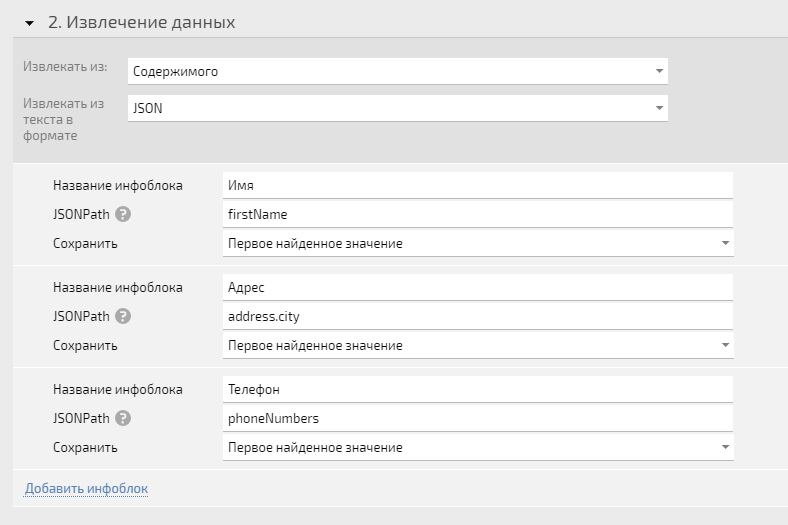This screenshot has width=788, height=525.
Task: Click 'Название инфоблока' label beside Имя field
Action: click(118, 185)
